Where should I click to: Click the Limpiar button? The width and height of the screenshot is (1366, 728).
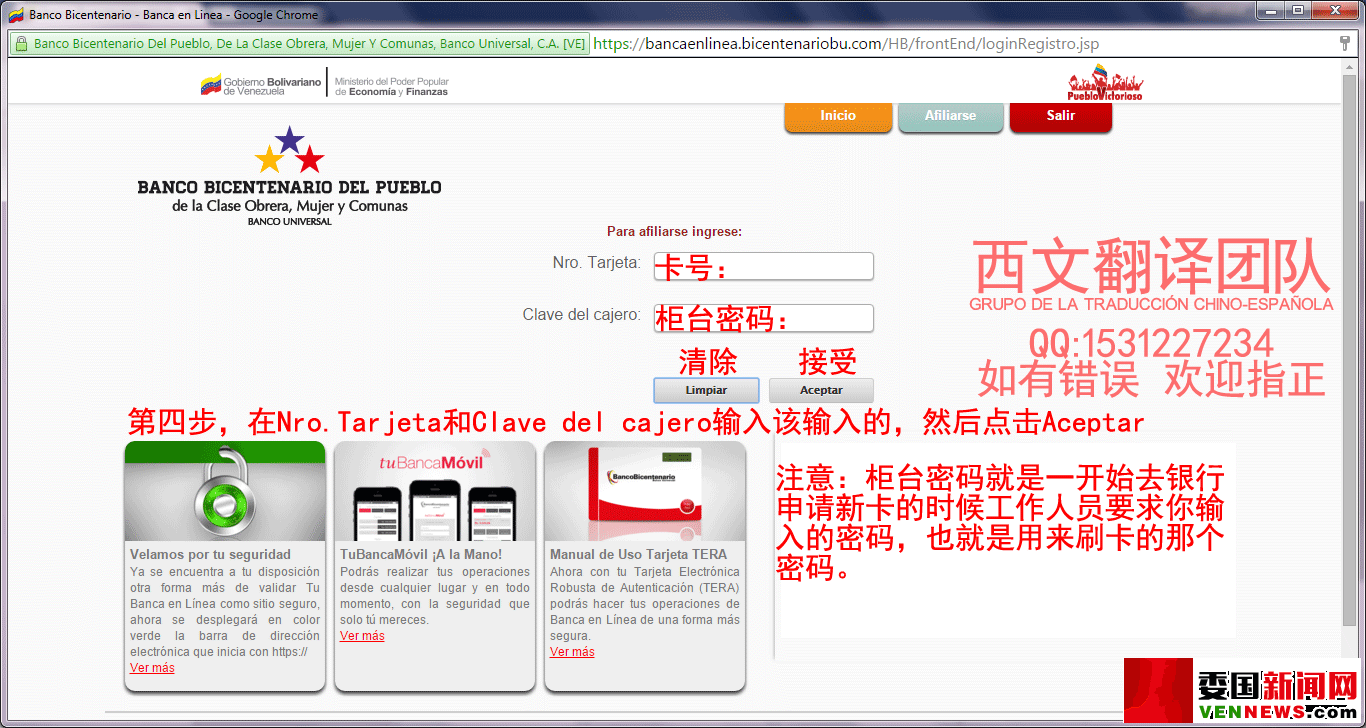coord(706,390)
